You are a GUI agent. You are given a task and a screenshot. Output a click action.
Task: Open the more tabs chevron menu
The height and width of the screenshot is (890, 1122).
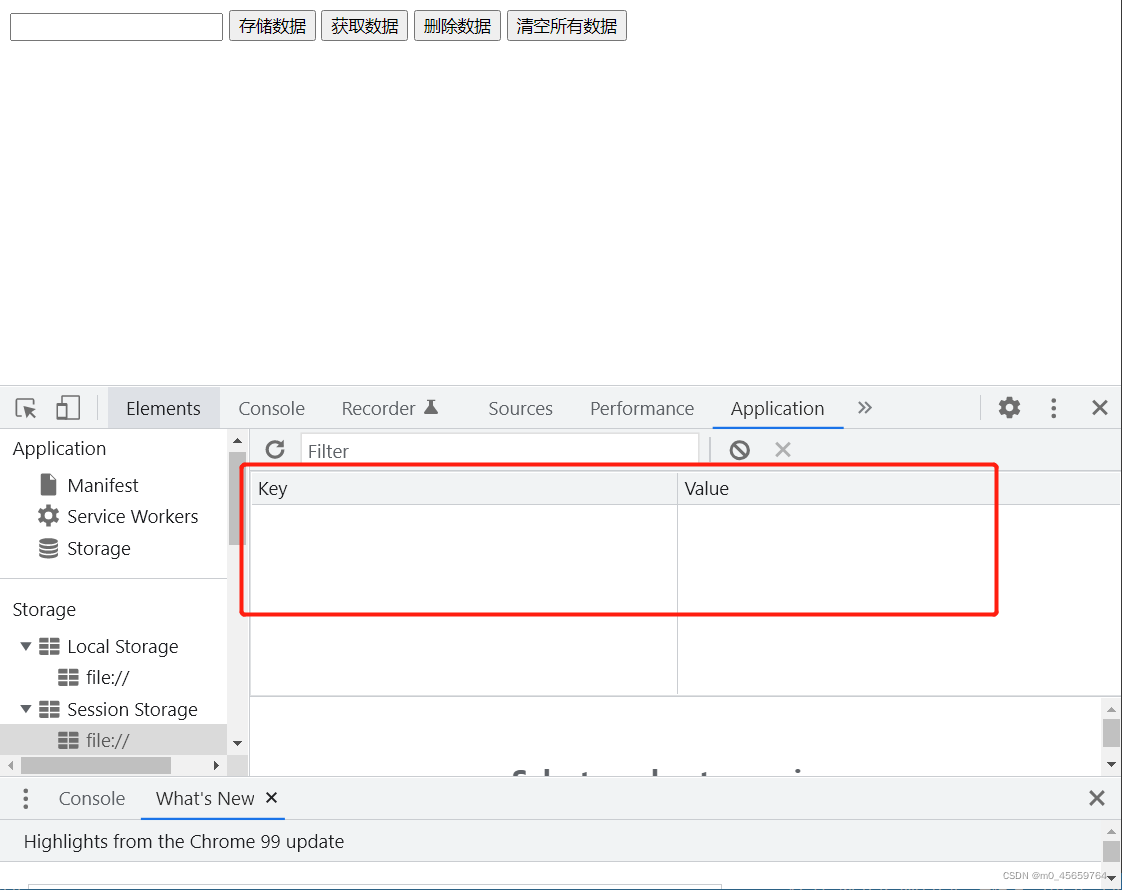coord(864,408)
